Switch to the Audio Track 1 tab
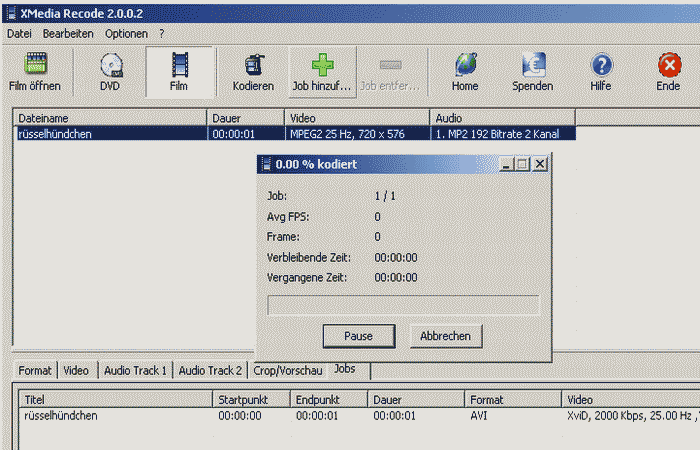Viewport: 700px width, 450px height. coord(136,370)
